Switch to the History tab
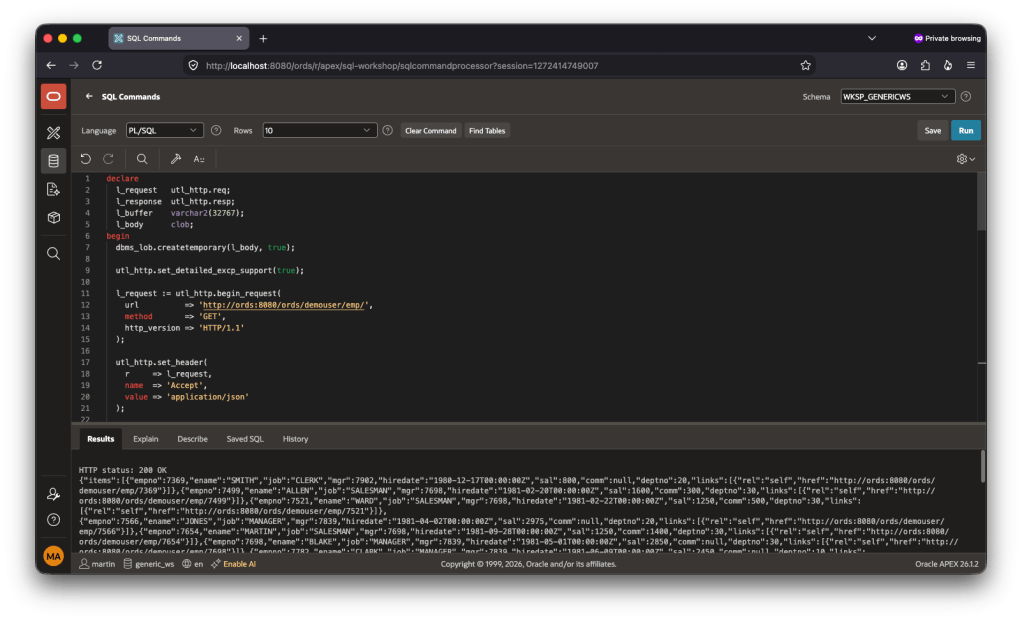The width and height of the screenshot is (1022, 621). (x=295, y=439)
